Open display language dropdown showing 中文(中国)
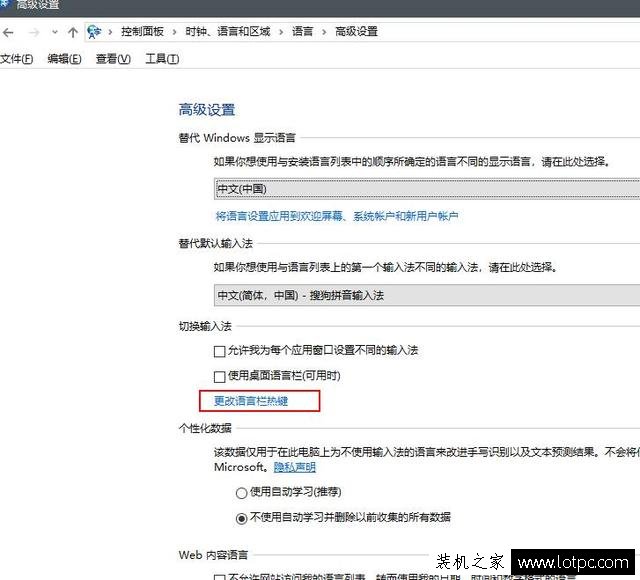640x580 pixels. 427,189
